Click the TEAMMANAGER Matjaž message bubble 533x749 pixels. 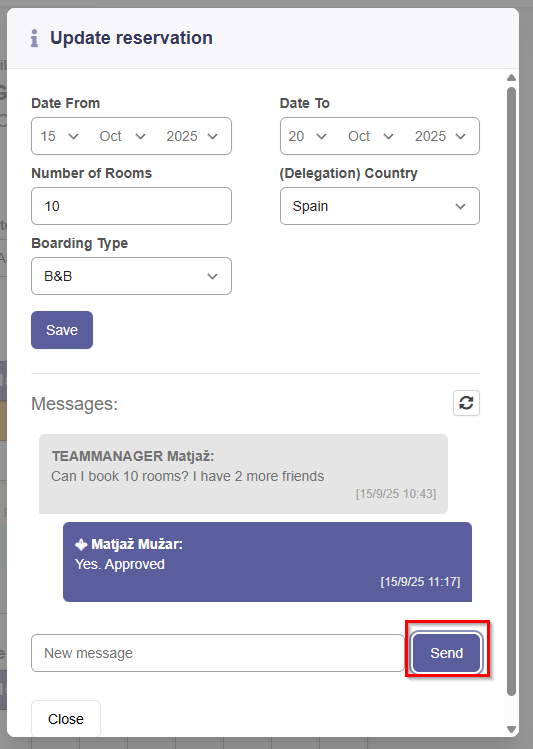coord(244,474)
